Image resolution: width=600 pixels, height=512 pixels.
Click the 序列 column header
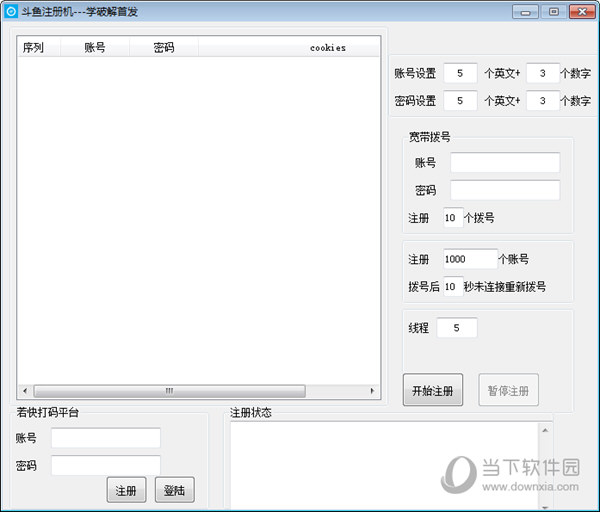(39, 47)
